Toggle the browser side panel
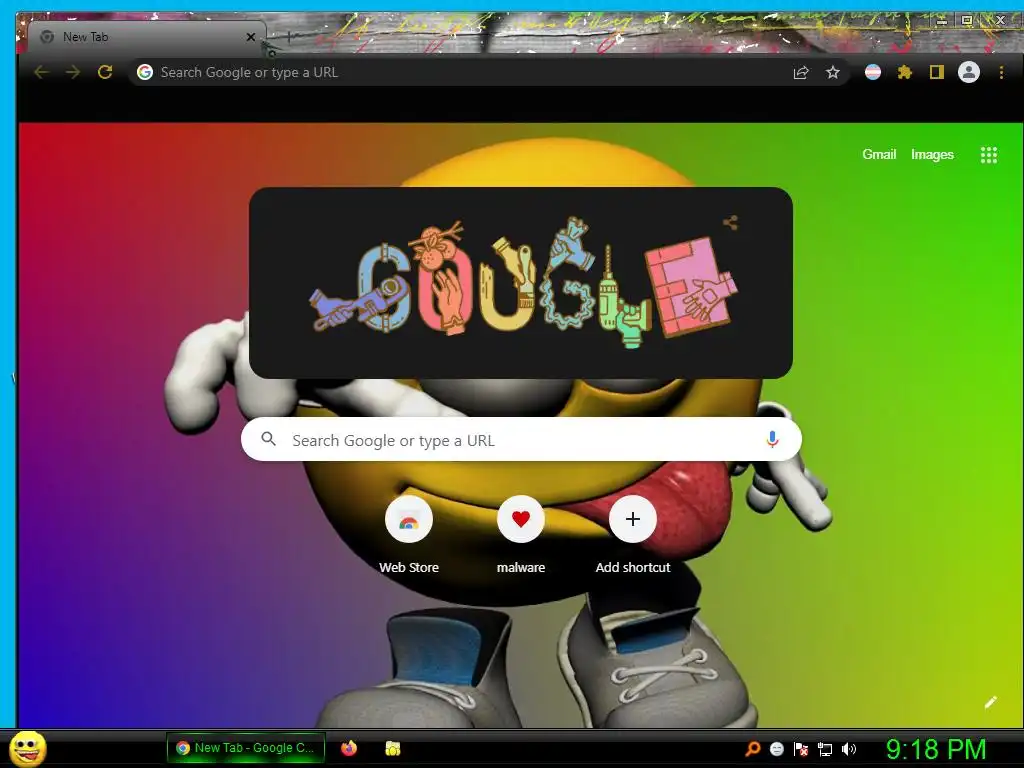Viewport: 1024px width, 768px height. (936, 72)
